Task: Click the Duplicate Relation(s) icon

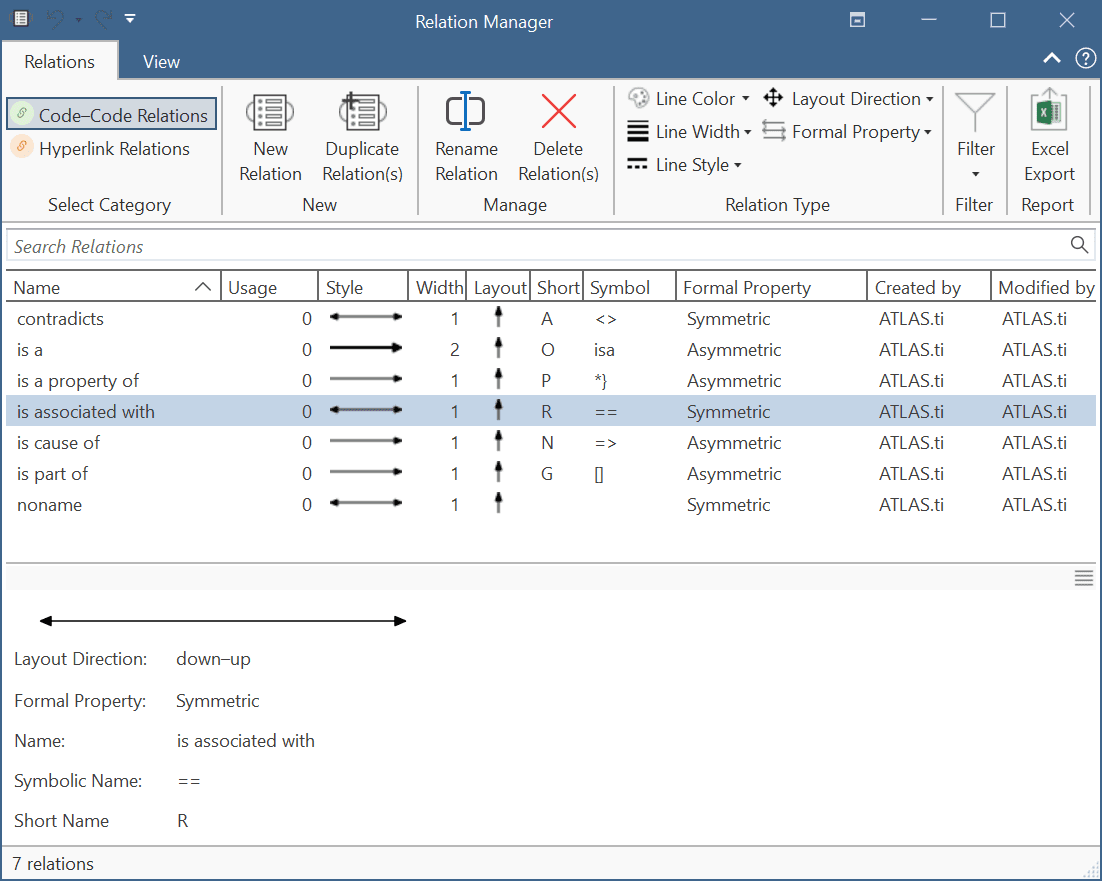Action: tap(363, 112)
